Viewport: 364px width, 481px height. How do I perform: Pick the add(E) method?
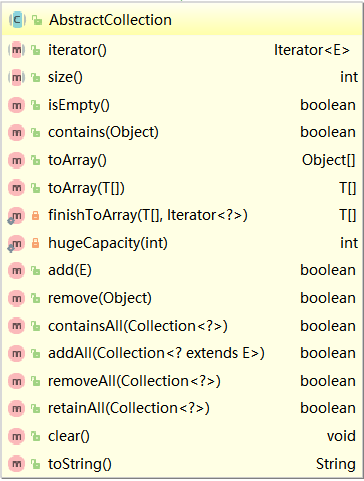coord(182,270)
